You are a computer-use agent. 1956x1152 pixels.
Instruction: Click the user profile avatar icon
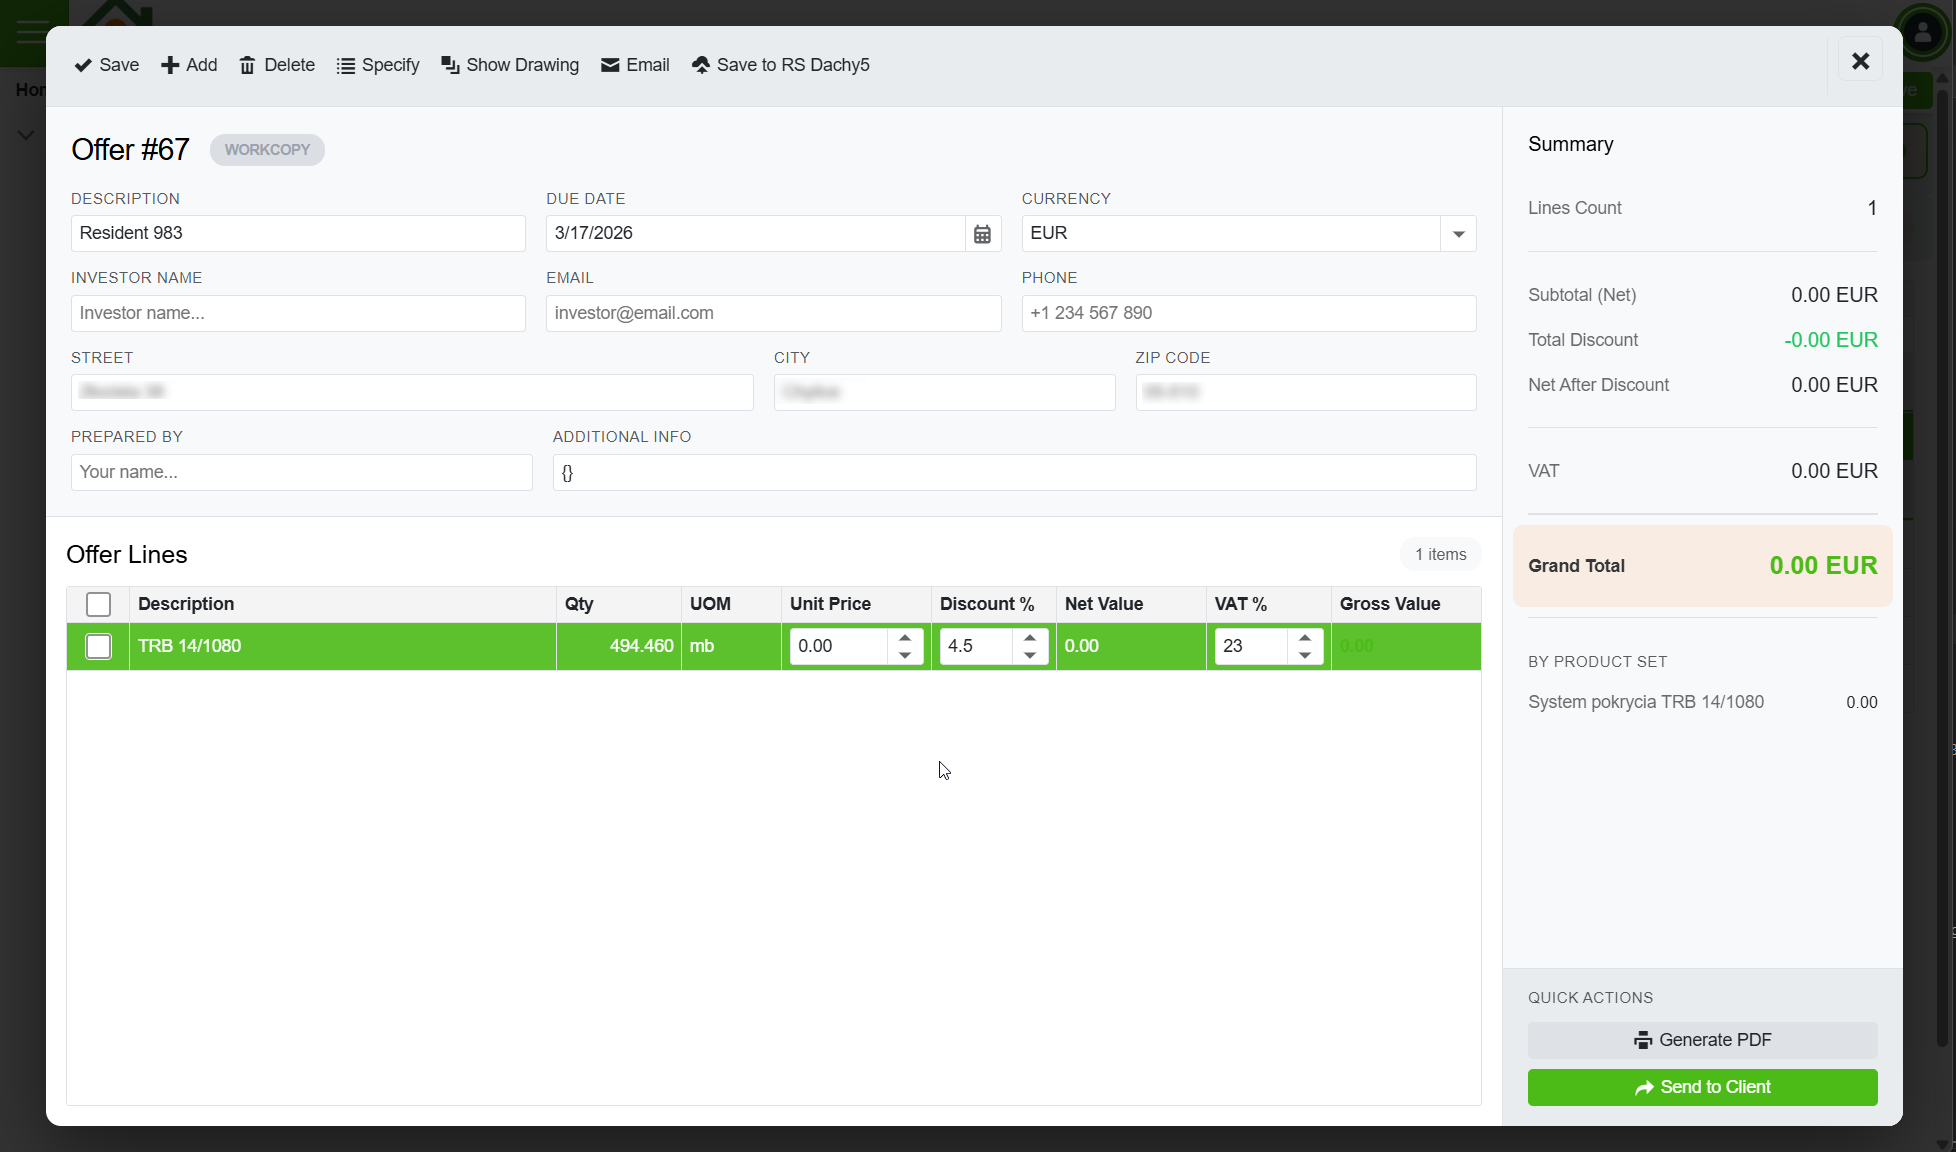[1922, 32]
